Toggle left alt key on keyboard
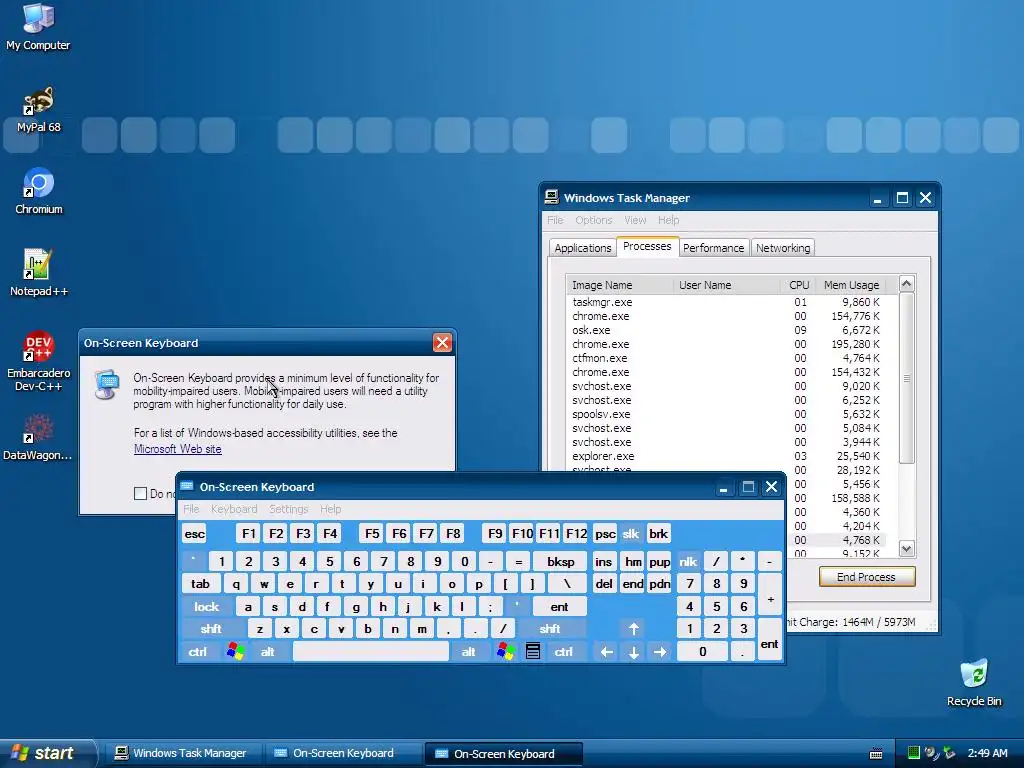The width and height of the screenshot is (1024, 768). [268, 651]
